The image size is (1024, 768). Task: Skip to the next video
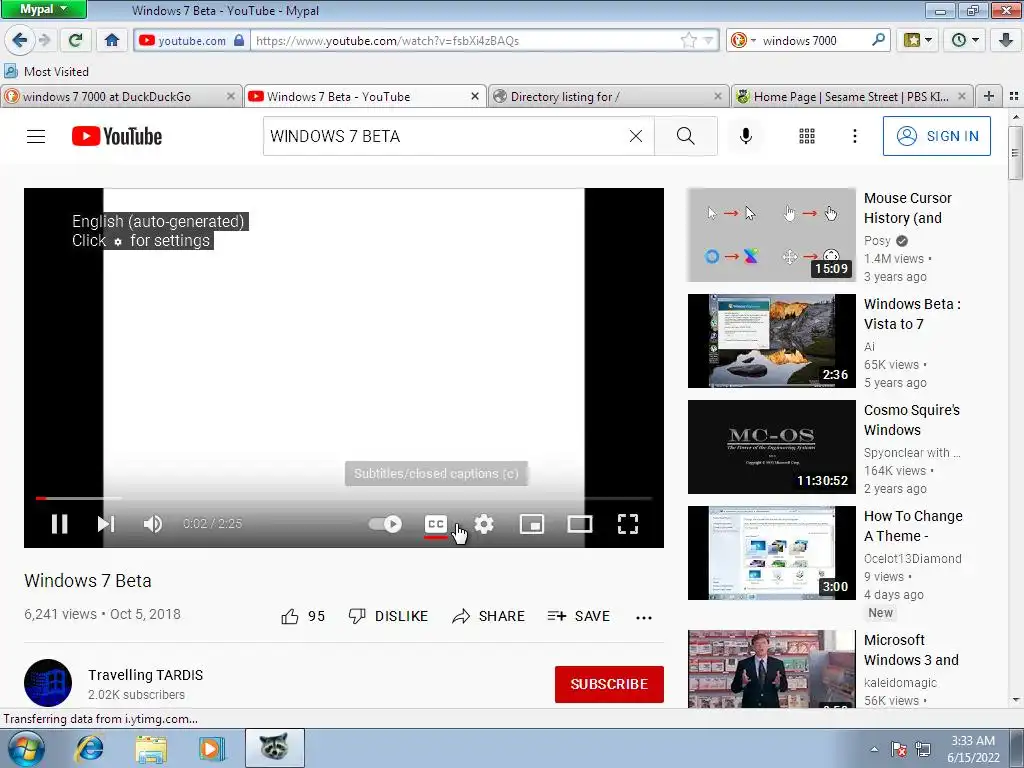106,524
